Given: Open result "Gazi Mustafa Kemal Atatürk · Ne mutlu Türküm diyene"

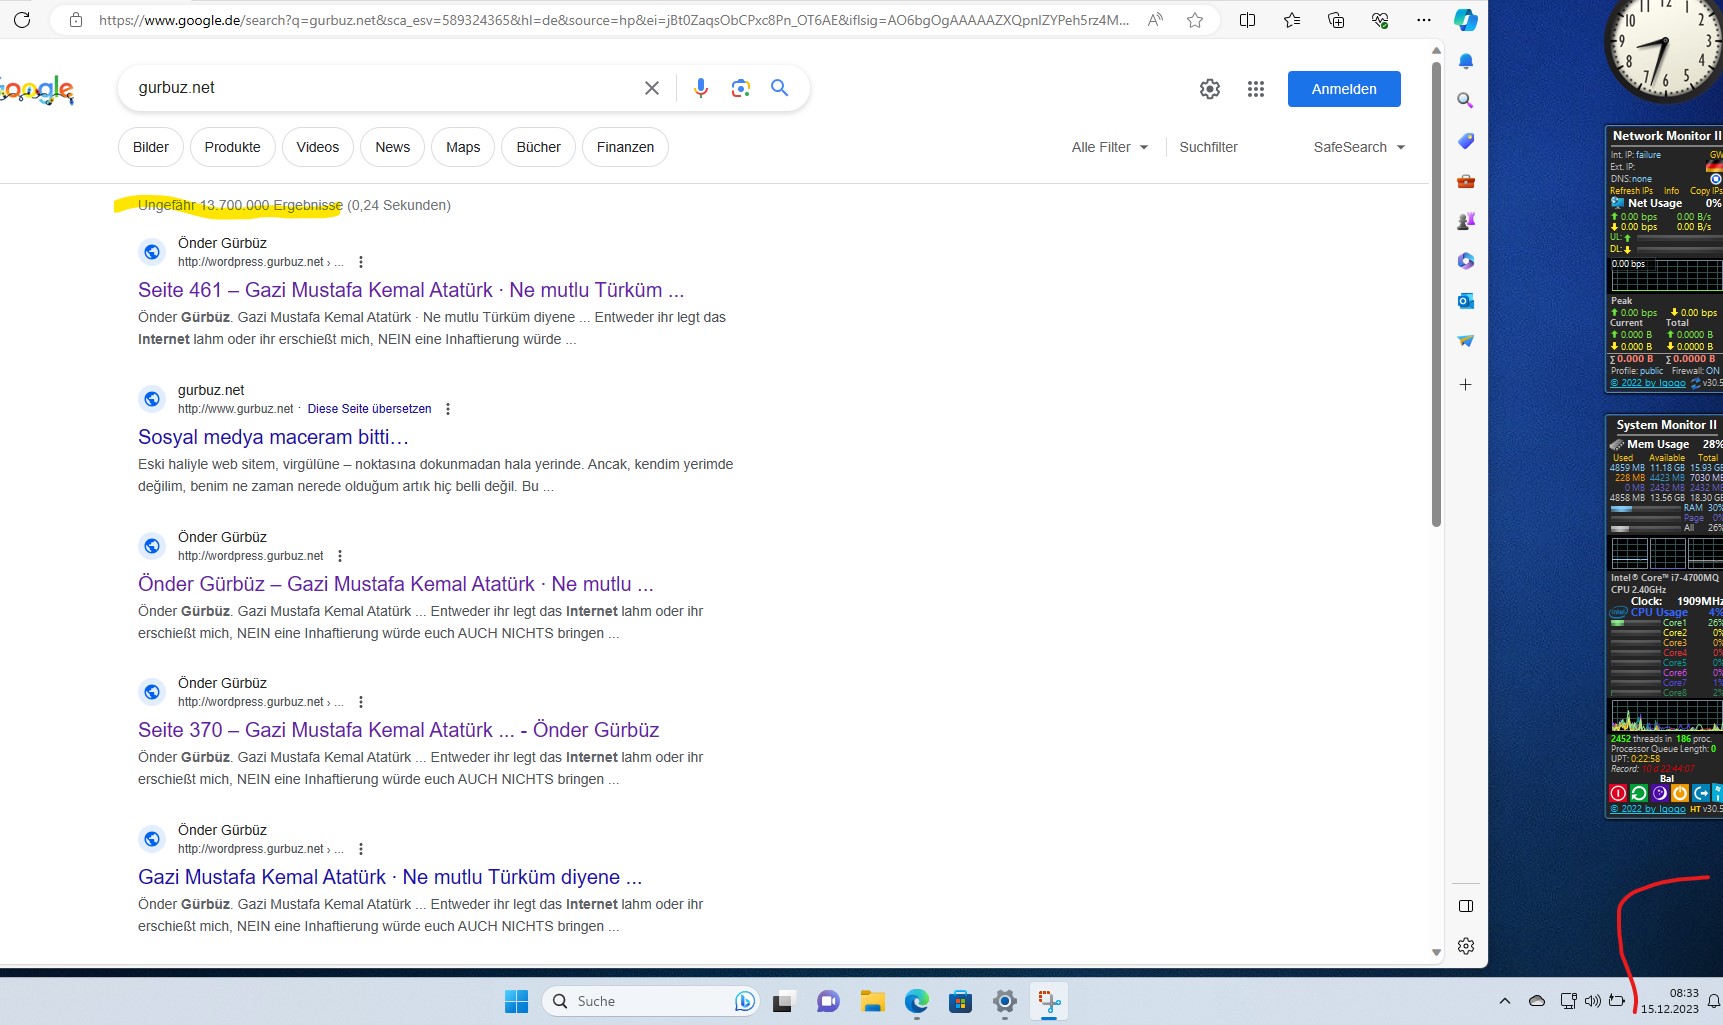Looking at the screenshot, I should tap(390, 877).
